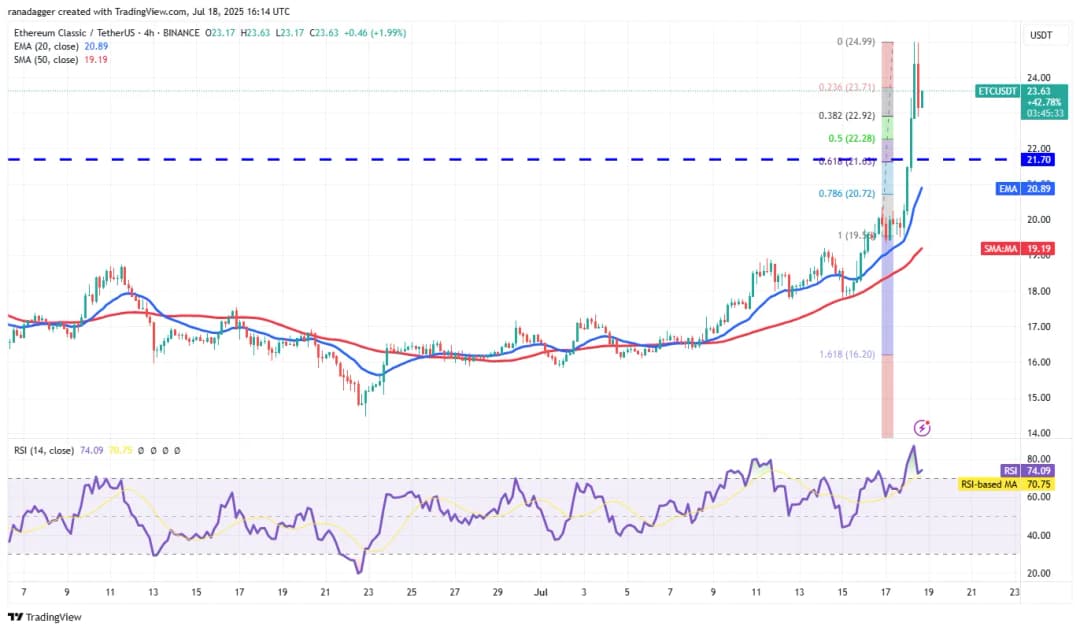Select the 0.382 (22.92) Fibonacci level label
Image resolution: width=1080 pixels, height=631 pixels.
click(845, 115)
